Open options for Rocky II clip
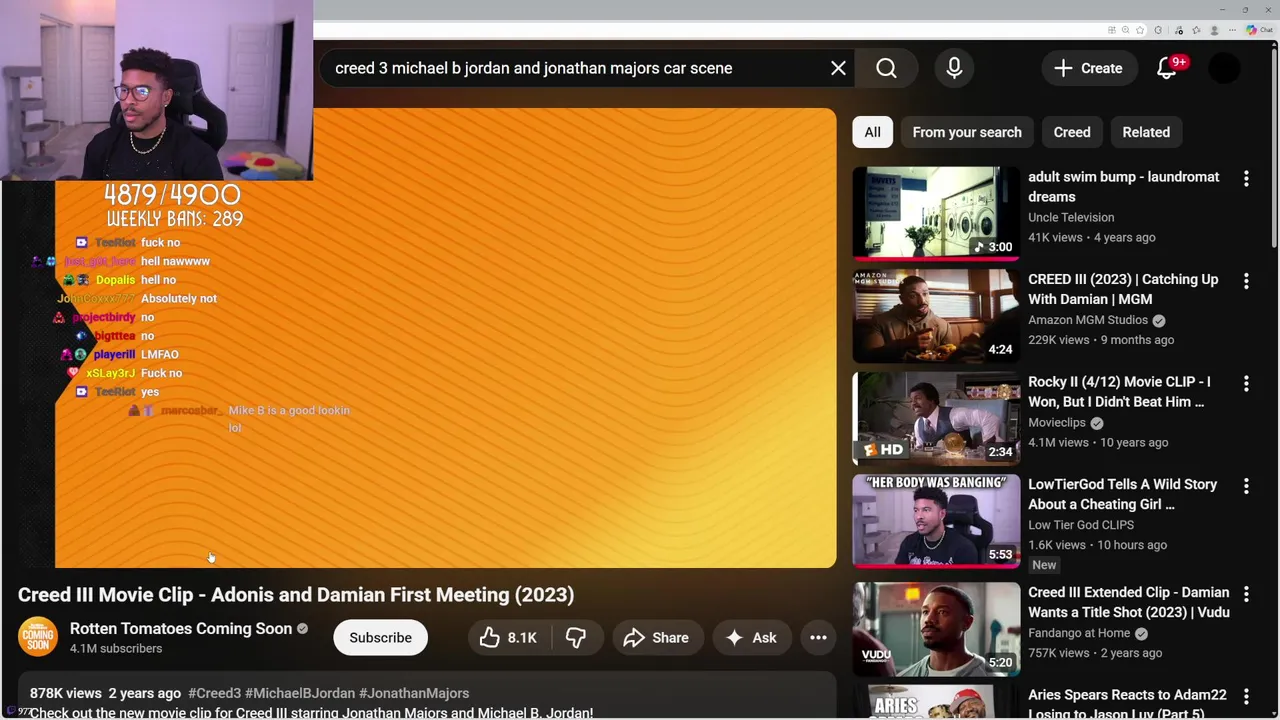1280x720 pixels. click(1246, 383)
